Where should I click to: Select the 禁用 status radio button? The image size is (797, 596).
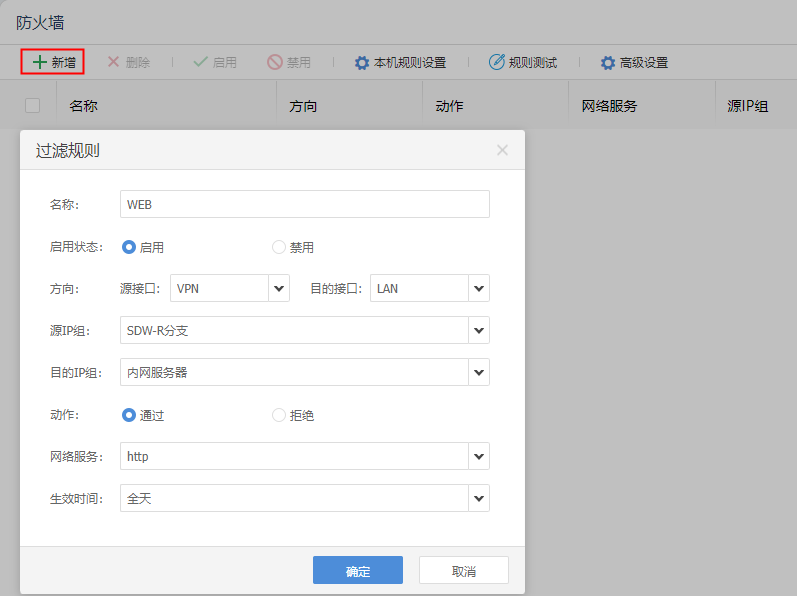279,246
